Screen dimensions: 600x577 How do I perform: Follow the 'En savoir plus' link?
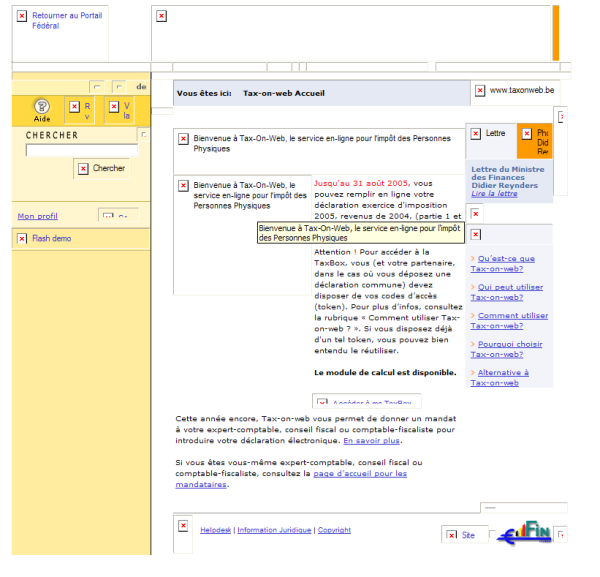372,440
